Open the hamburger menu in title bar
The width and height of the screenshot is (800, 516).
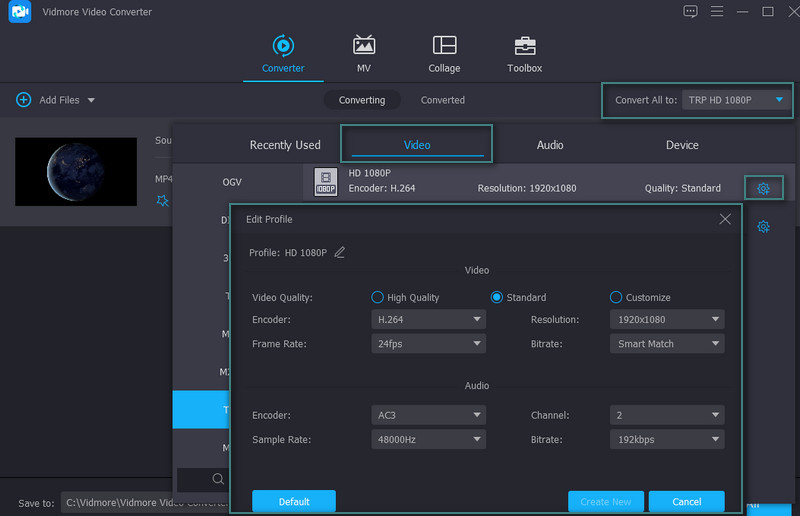[x=717, y=11]
